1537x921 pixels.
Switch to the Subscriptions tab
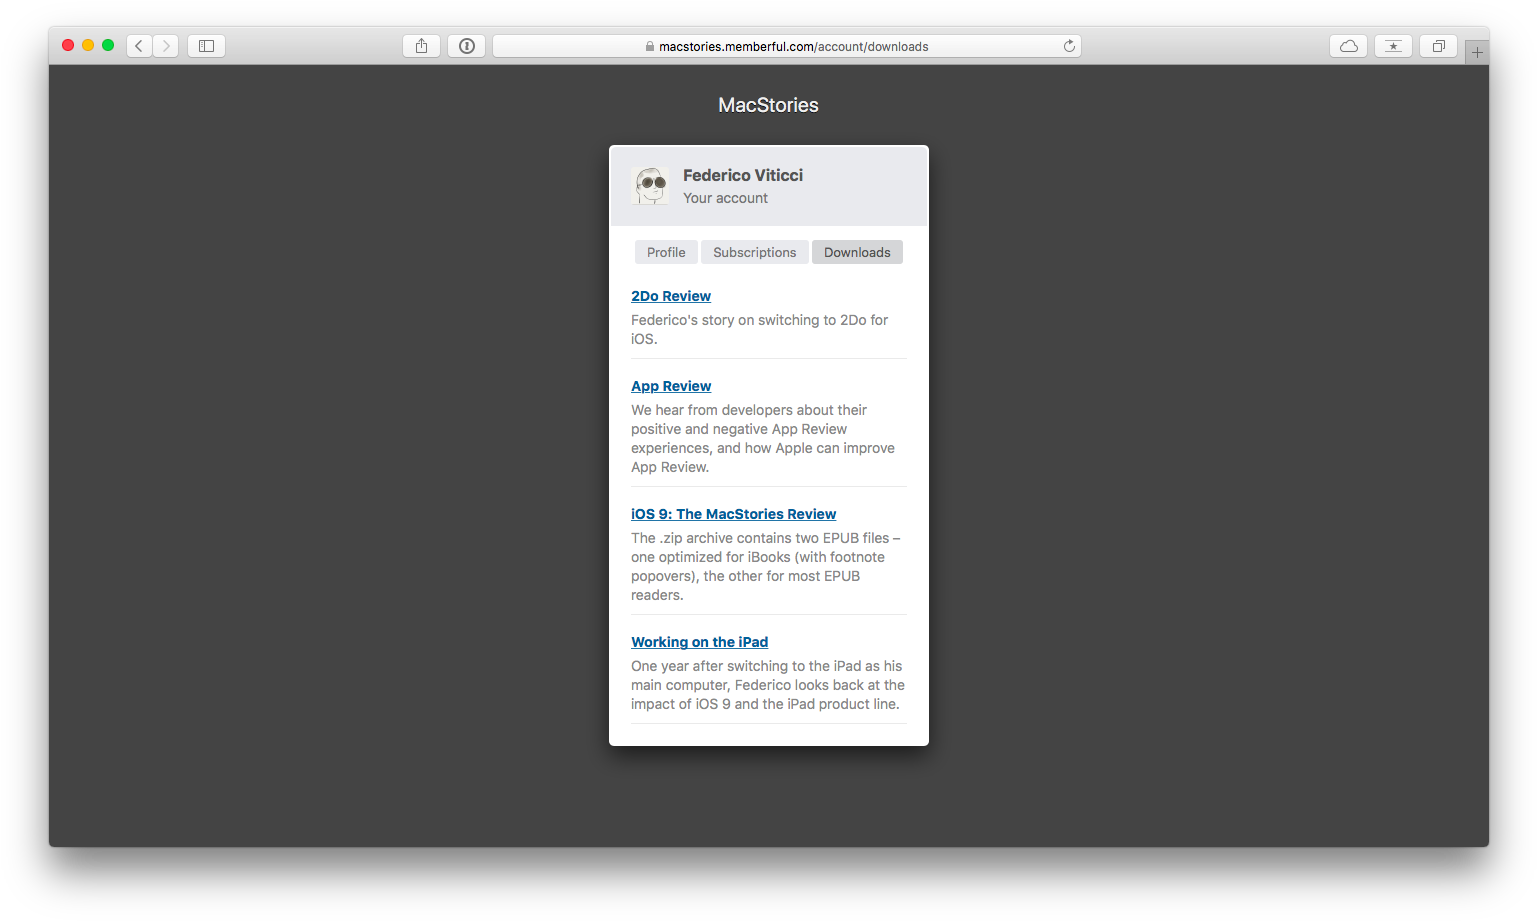tap(754, 252)
